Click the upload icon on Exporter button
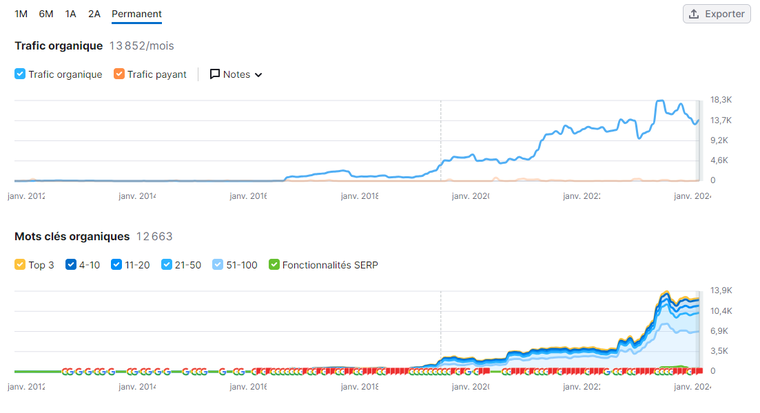 click(694, 14)
